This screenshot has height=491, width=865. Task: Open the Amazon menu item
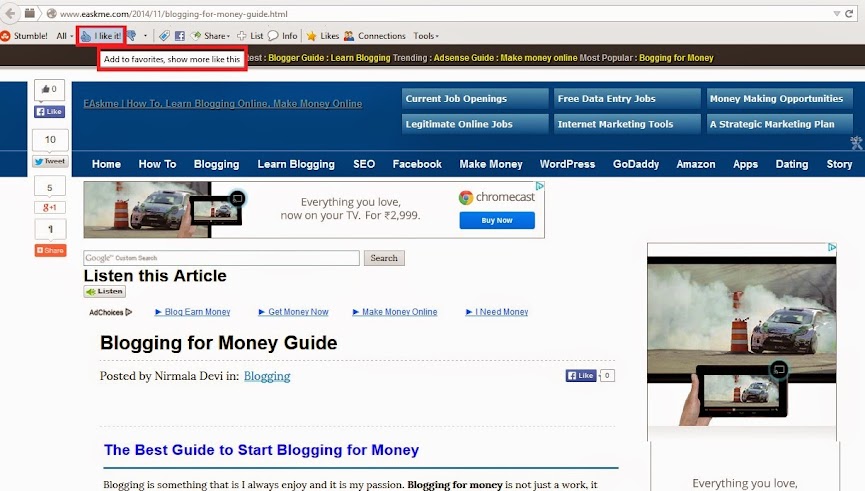coord(696,164)
